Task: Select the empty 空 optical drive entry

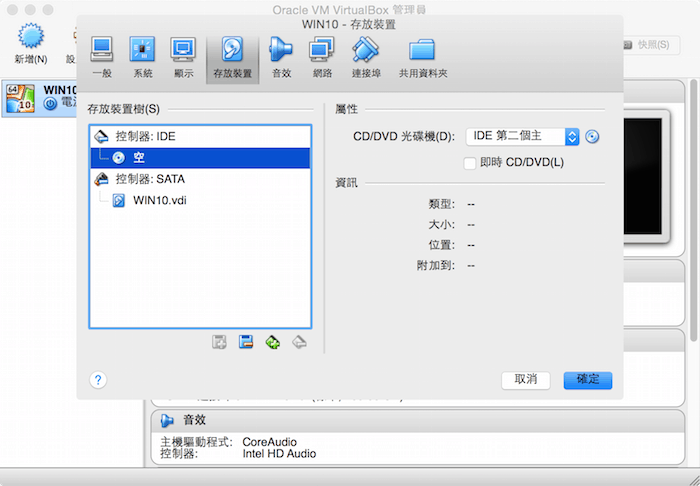Action: pyautogui.click(x=200, y=158)
